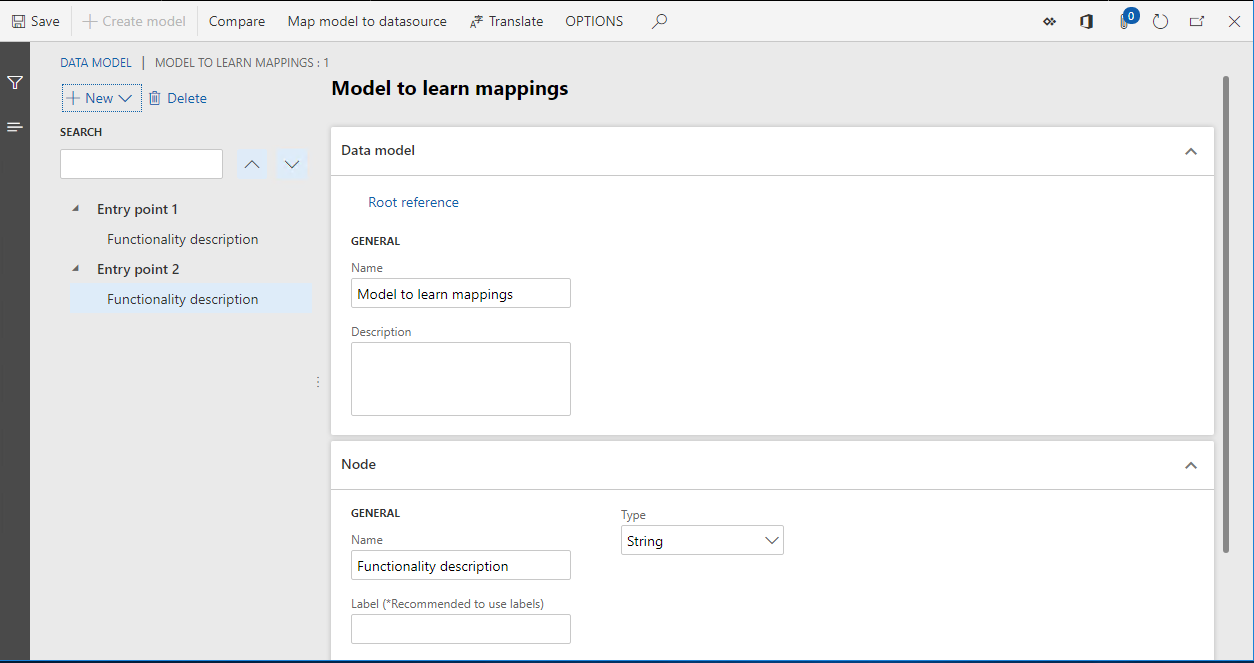1254x663 pixels.
Task: Open the filter panel in the left sidebar
Action: (14, 82)
